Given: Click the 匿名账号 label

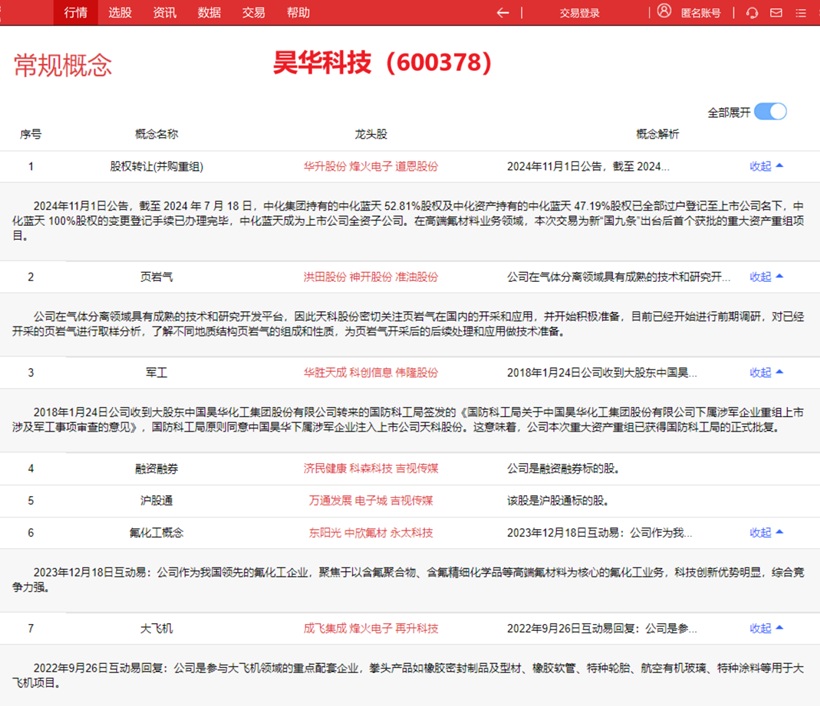Looking at the screenshot, I should pos(700,13).
